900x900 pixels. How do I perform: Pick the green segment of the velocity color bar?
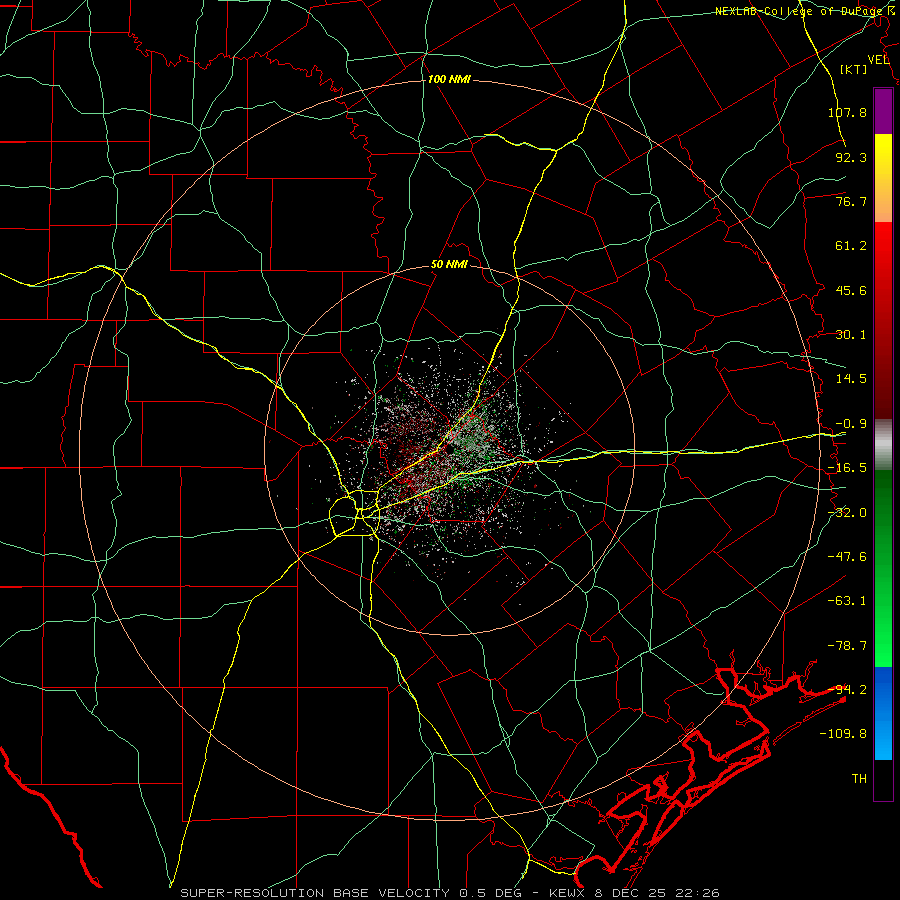point(883,568)
